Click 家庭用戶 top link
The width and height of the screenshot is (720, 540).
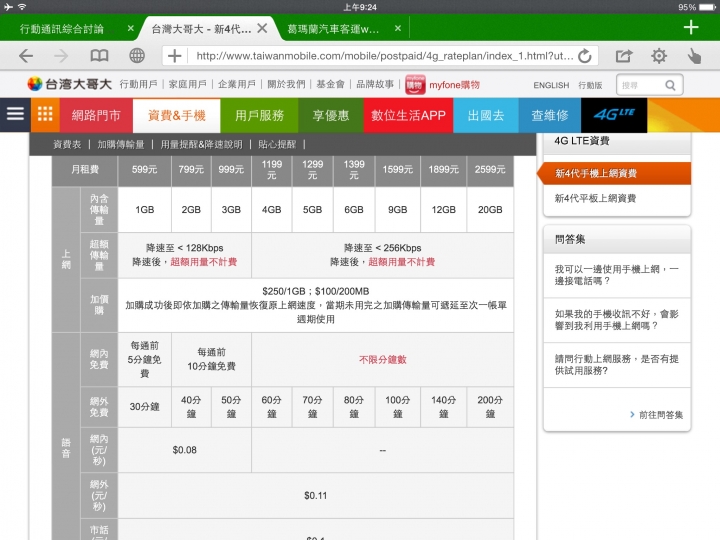(187, 84)
